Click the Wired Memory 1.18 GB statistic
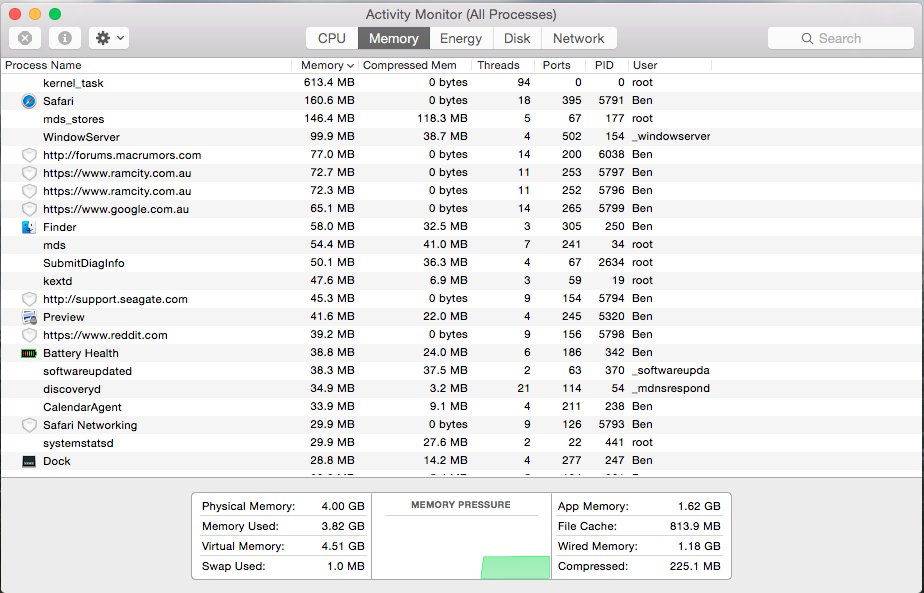The width and height of the screenshot is (924, 593). click(639, 546)
